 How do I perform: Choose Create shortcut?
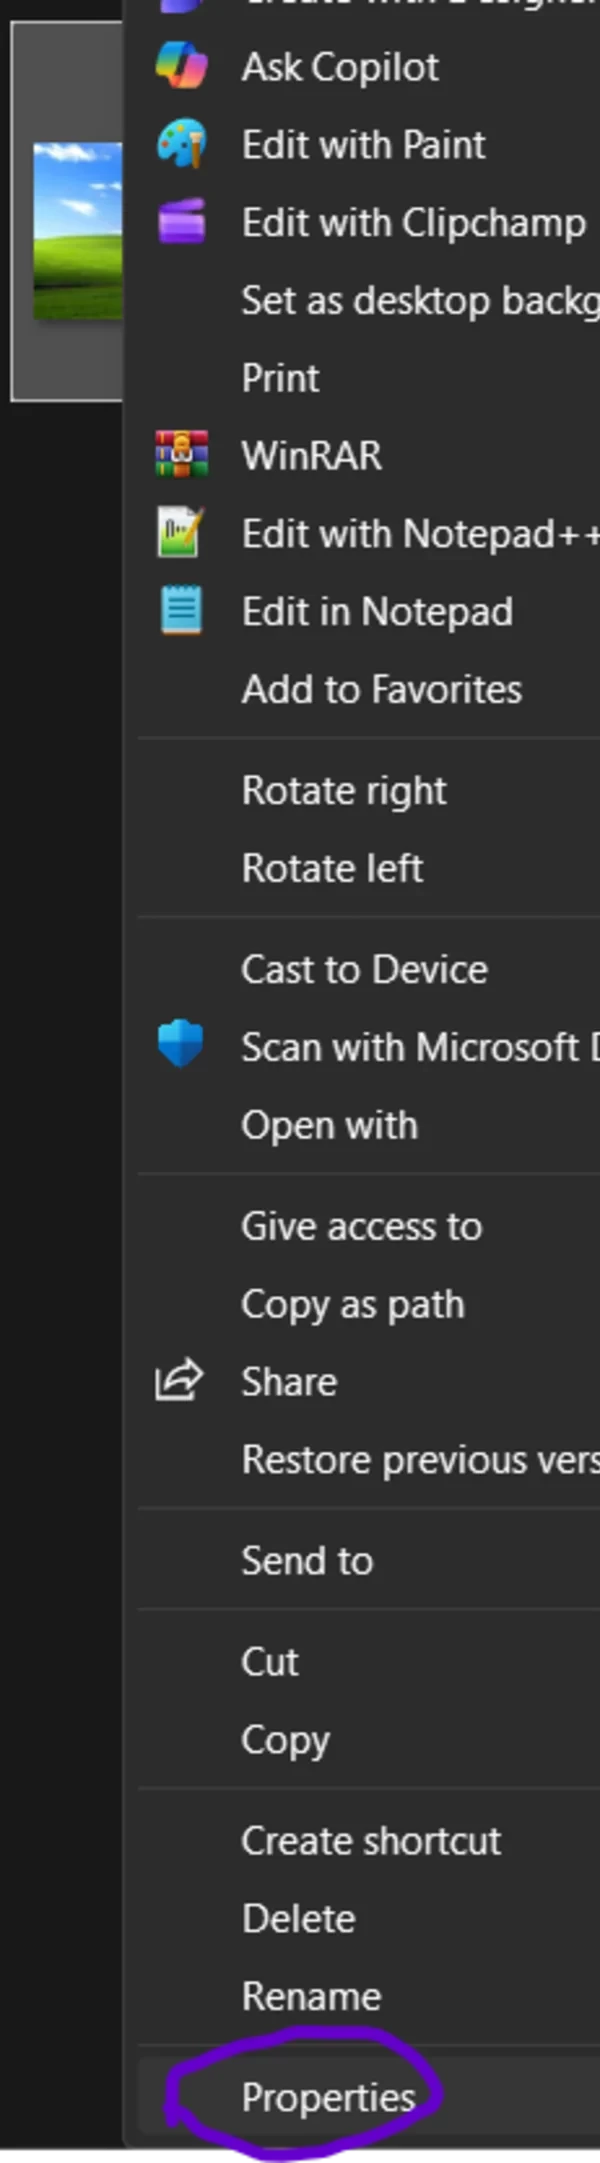[369, 1841]
